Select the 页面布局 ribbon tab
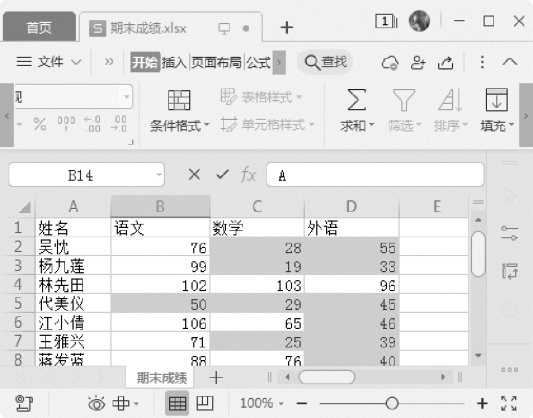This screenshot has width=533, height=418. [x=216, y=63]
